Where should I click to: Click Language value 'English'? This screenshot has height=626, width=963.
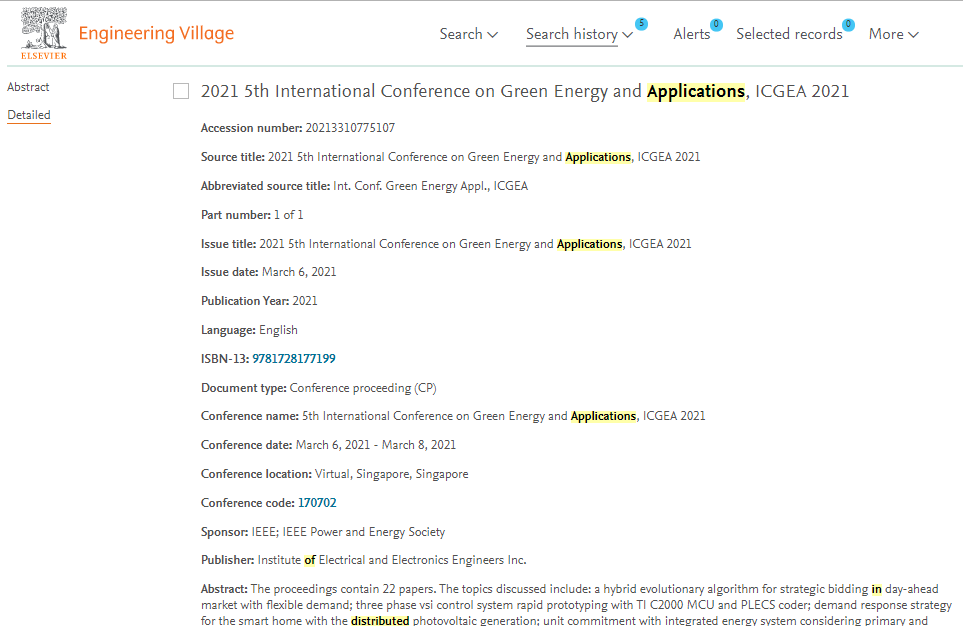[278, 330]
